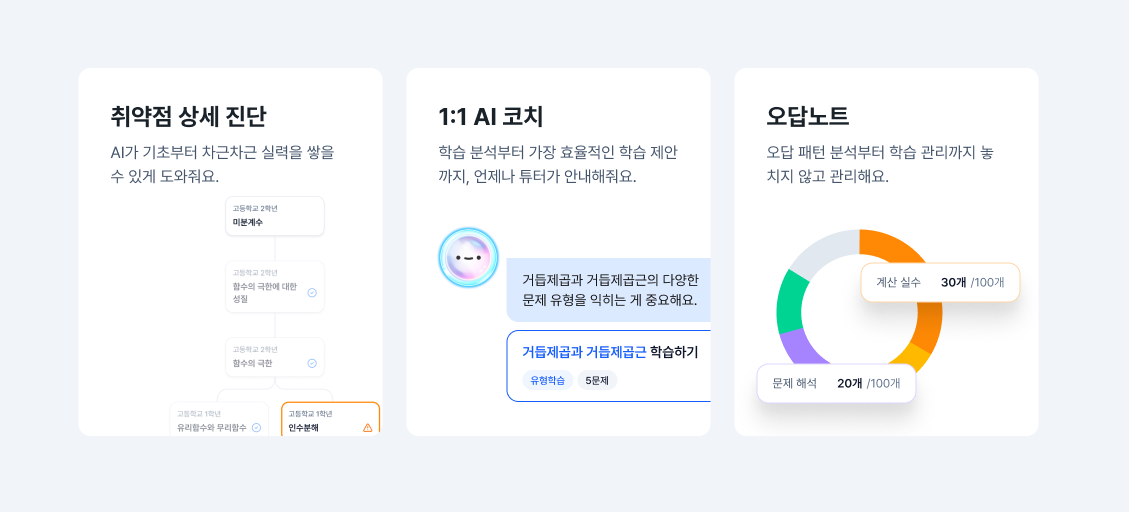1129x512 pixels.
Task: Click the 문제 해석 20개 tooltip
Action: tap(836, 383)
